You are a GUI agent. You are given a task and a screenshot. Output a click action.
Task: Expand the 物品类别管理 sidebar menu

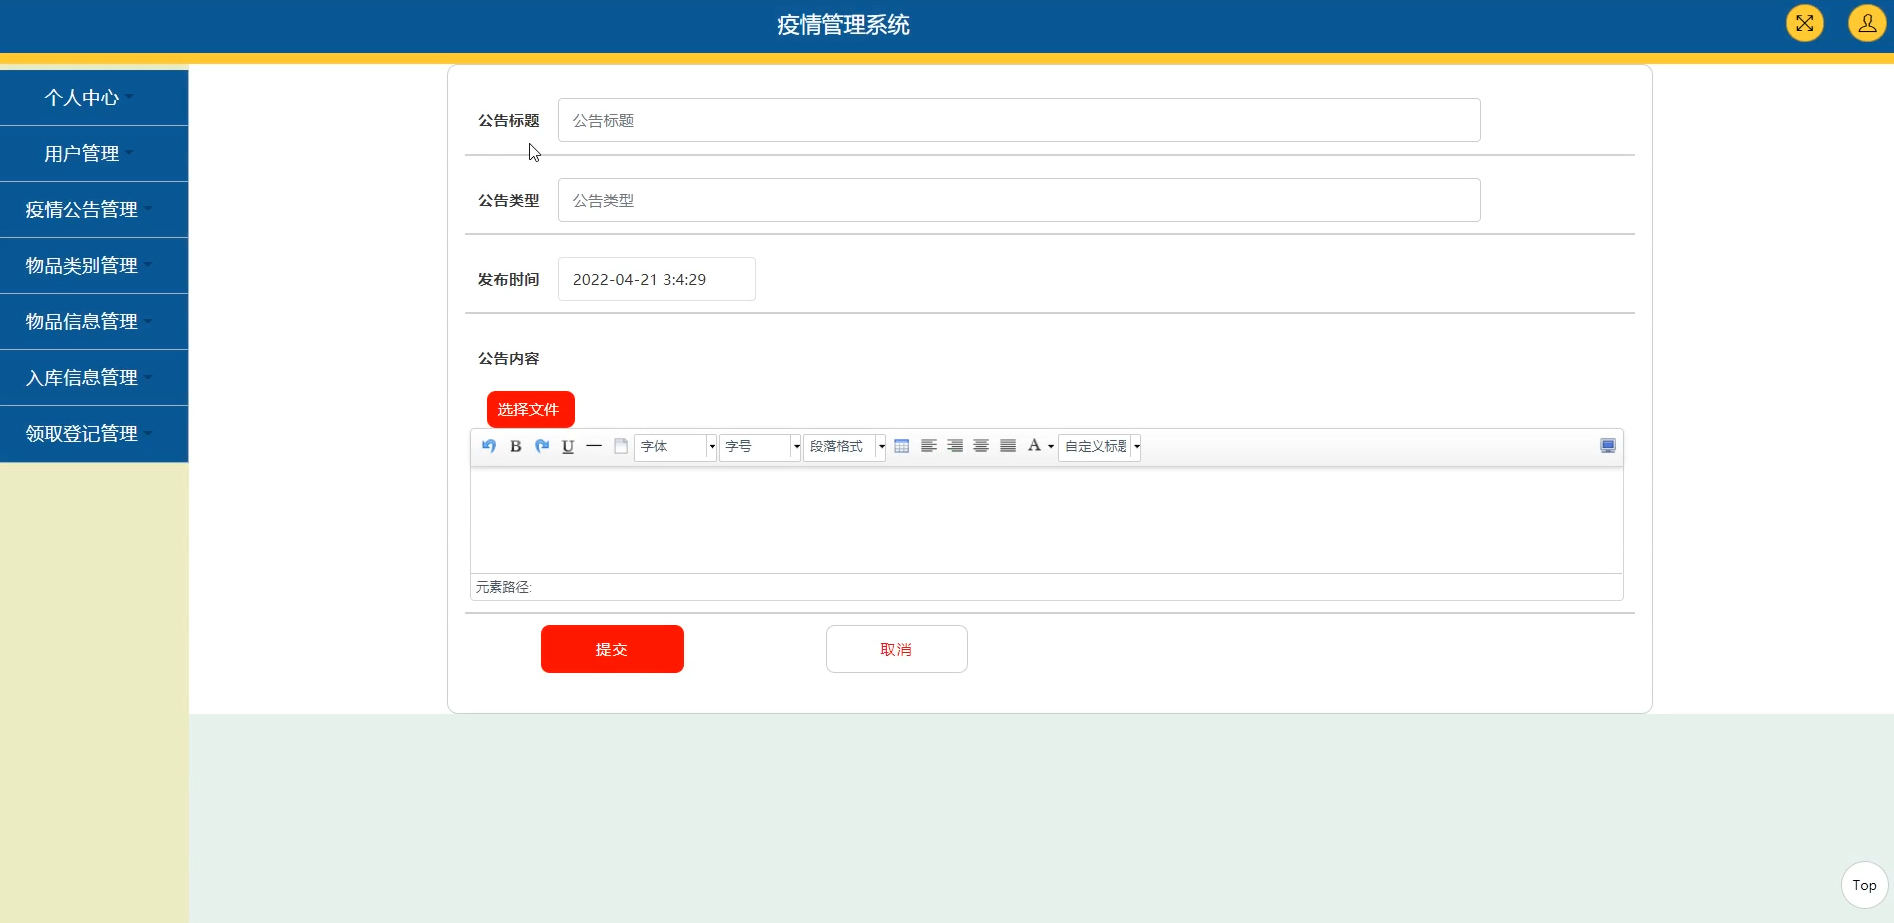(94, 266)
